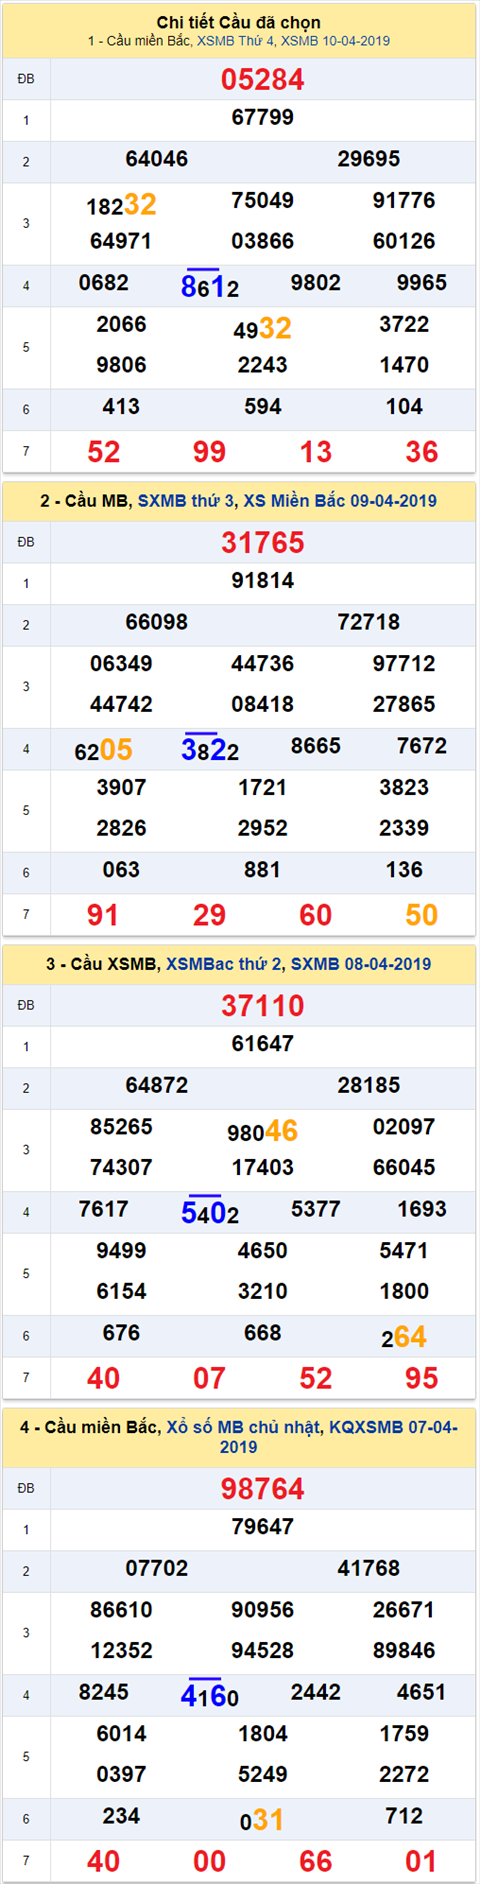Select second prize number 28185
The width and height of the screenshot is (480, 1884).
pos(369,1085)
